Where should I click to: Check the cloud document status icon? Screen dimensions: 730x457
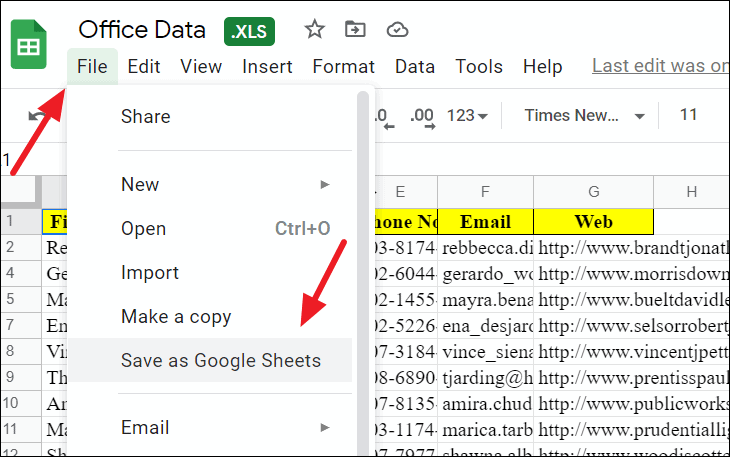(x=397, y=30)
